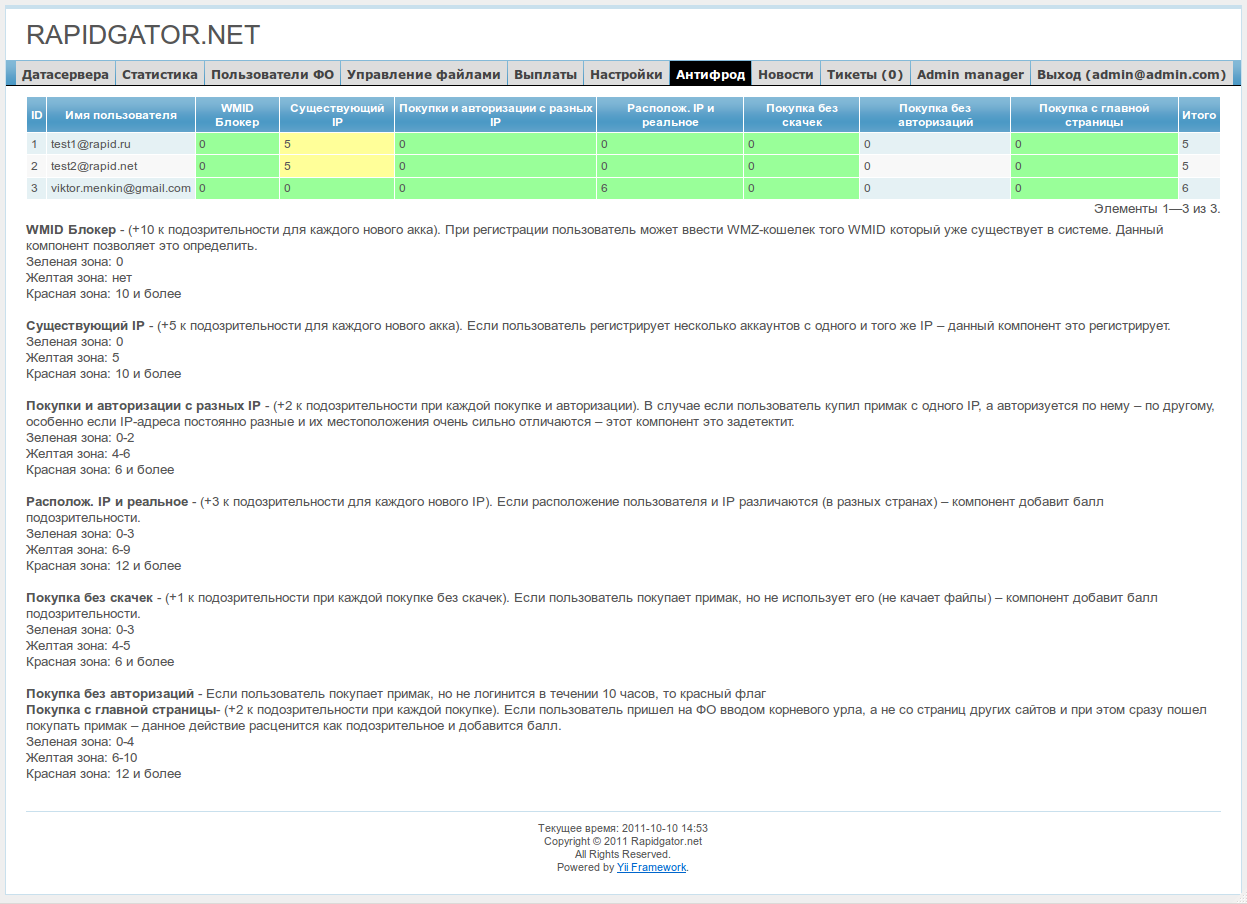The width and height of the screenshot is (1247, 904).
Task: Open the Пользователи ФО tab
Action: [x=272, y=74]
